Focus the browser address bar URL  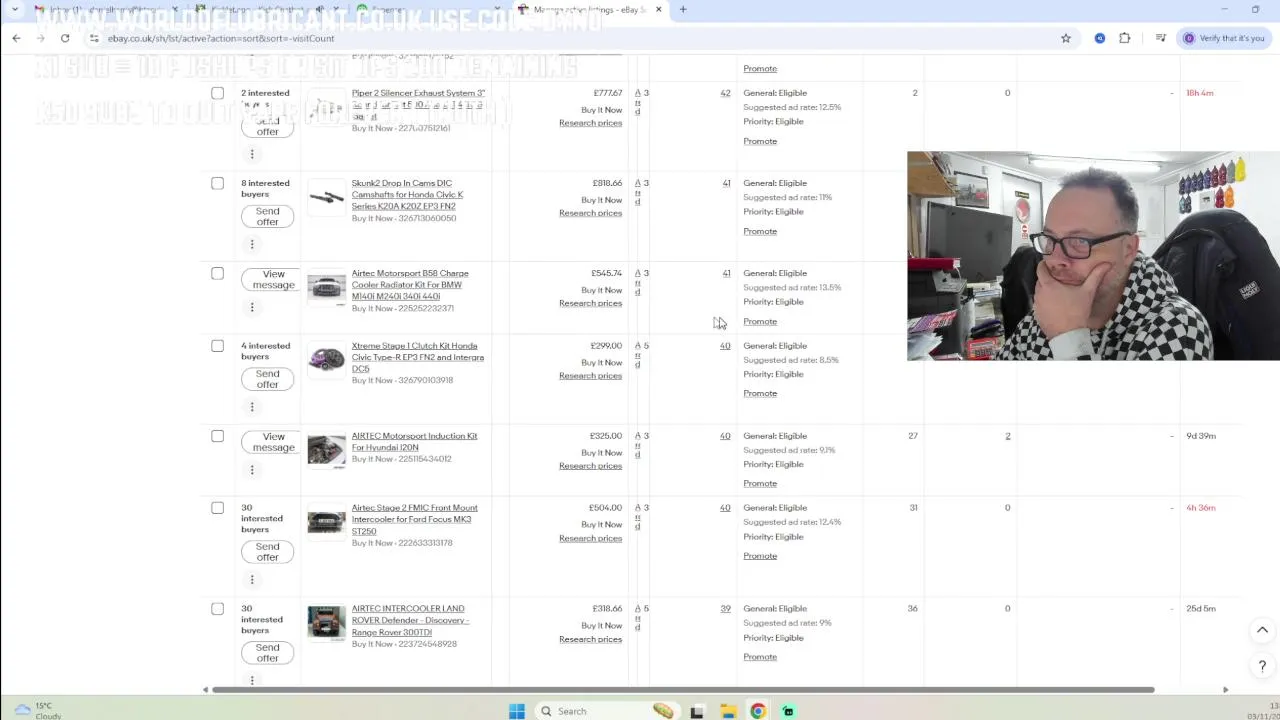pyautogui.click(x=221, y=38)
